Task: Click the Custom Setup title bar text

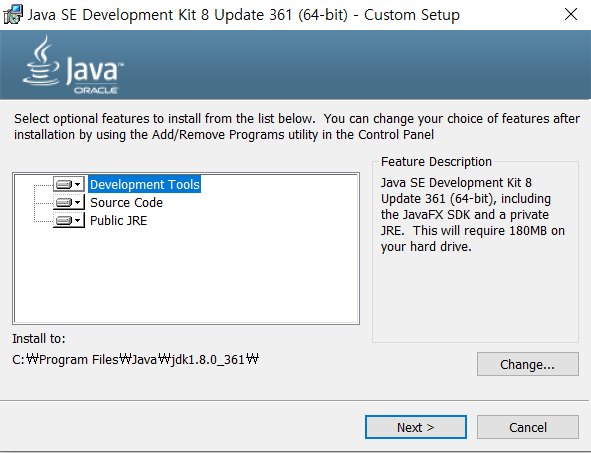Action: click(x=244, y=15)
